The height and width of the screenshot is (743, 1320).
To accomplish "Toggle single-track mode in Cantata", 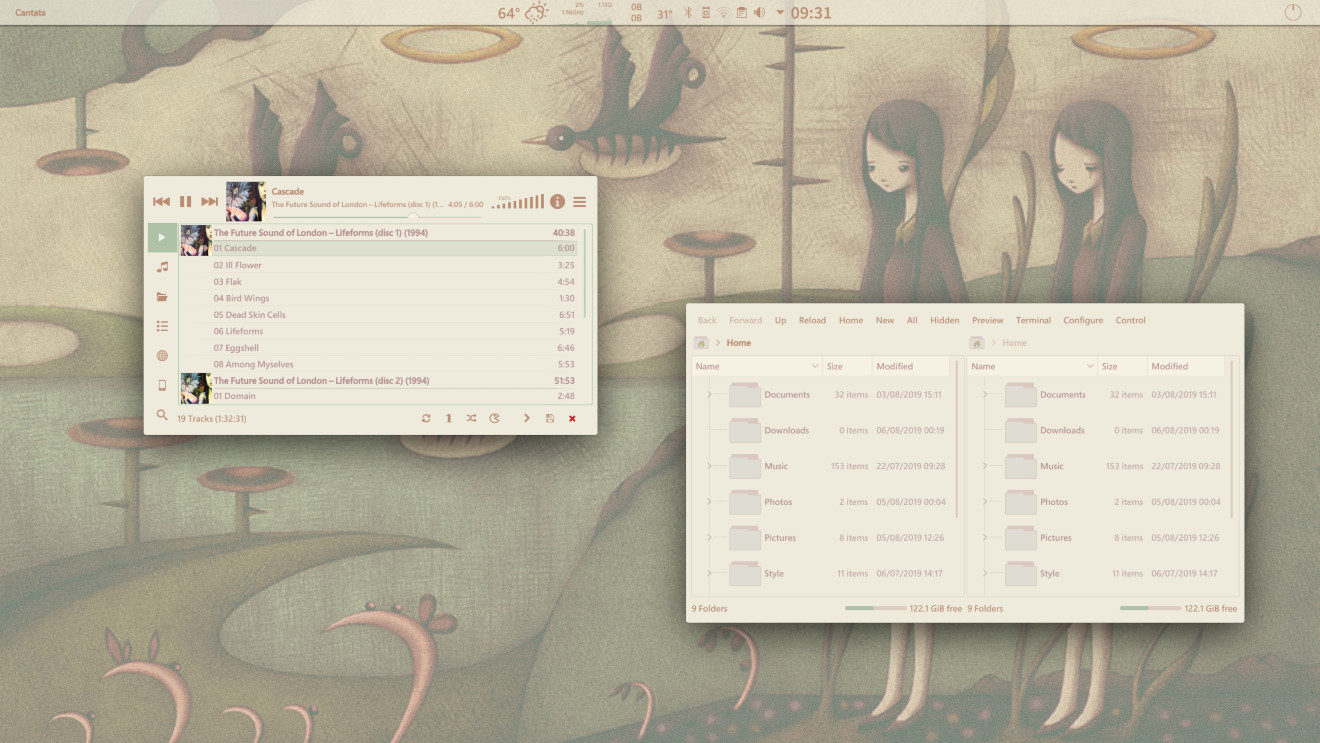I will pyautogui.click(x=448, y=418).
